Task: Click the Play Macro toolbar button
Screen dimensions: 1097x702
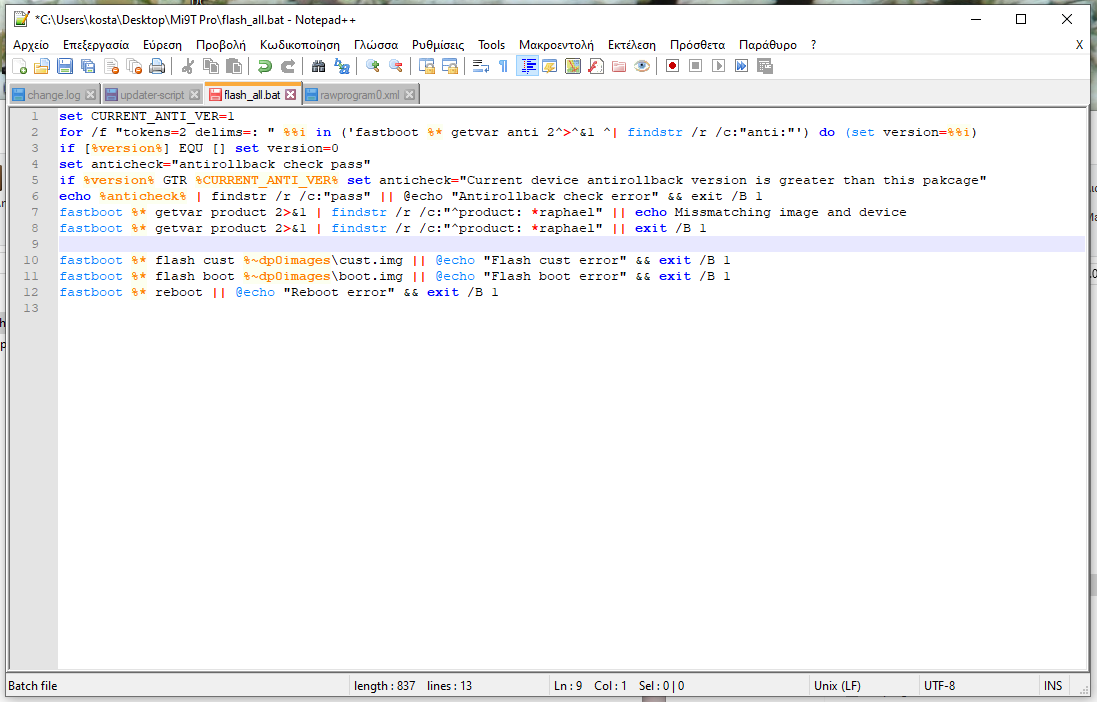Action: 718,67
